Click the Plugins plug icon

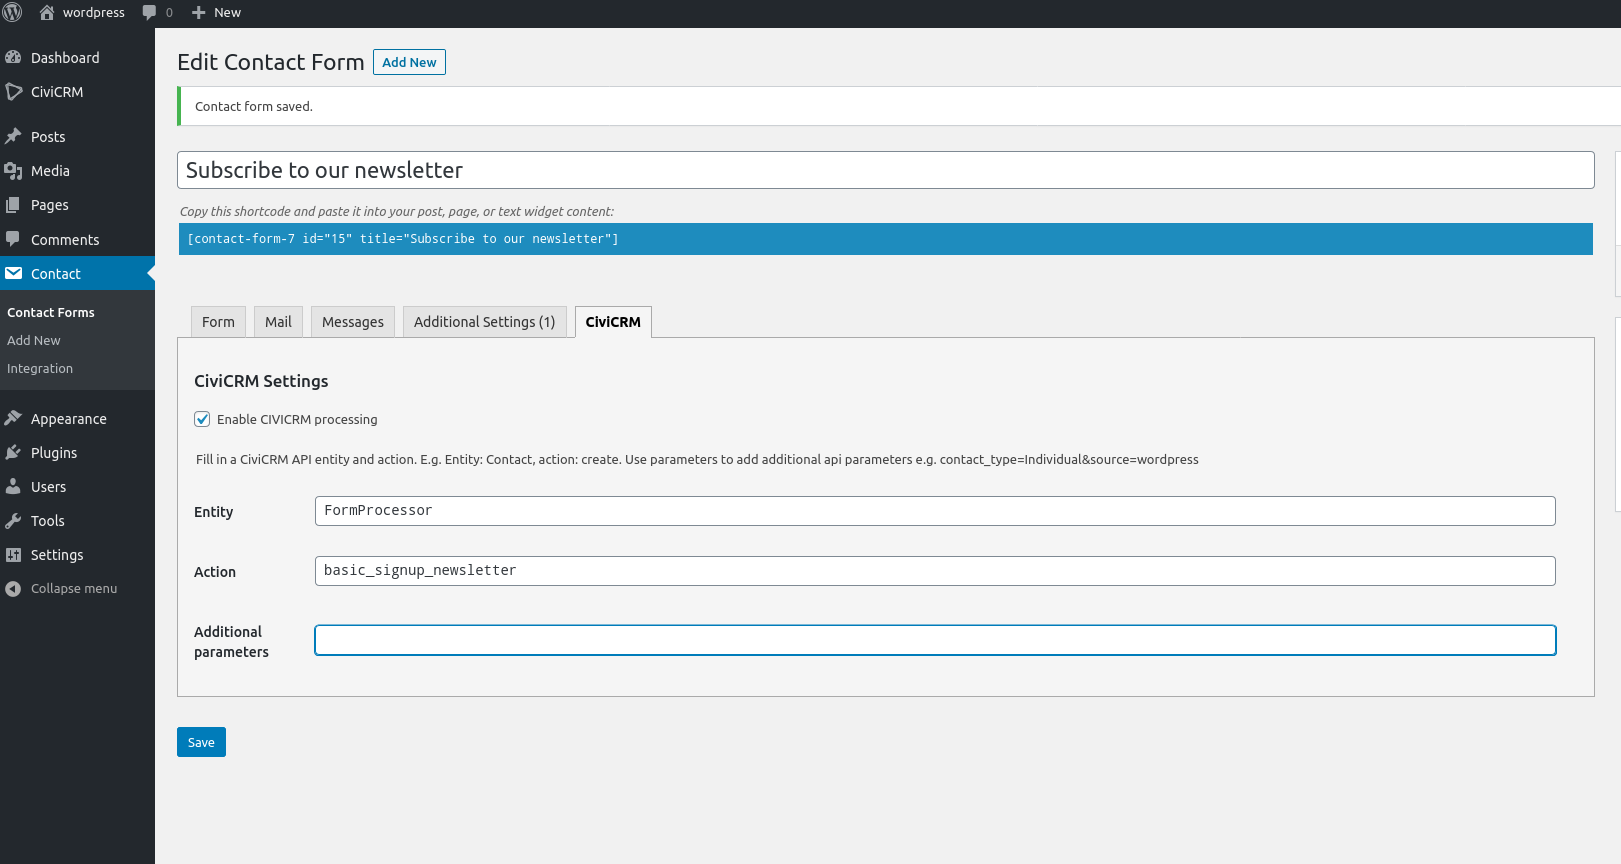click(13, 453)
